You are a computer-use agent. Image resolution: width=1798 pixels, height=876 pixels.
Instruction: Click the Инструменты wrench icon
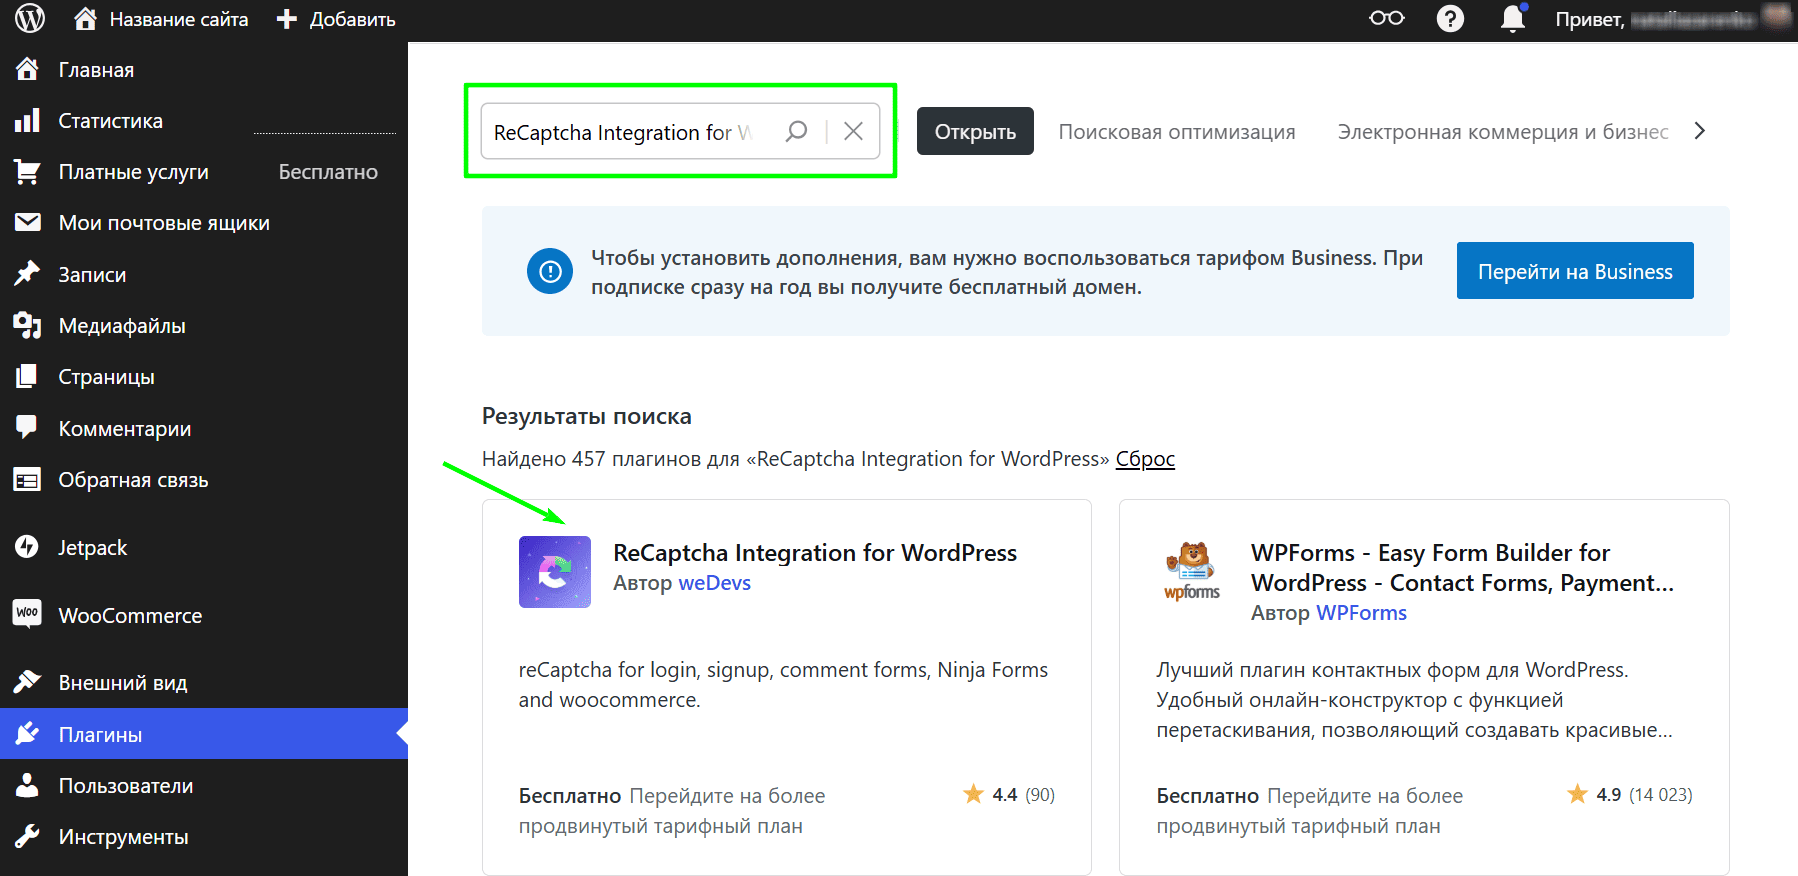[27, 836]
